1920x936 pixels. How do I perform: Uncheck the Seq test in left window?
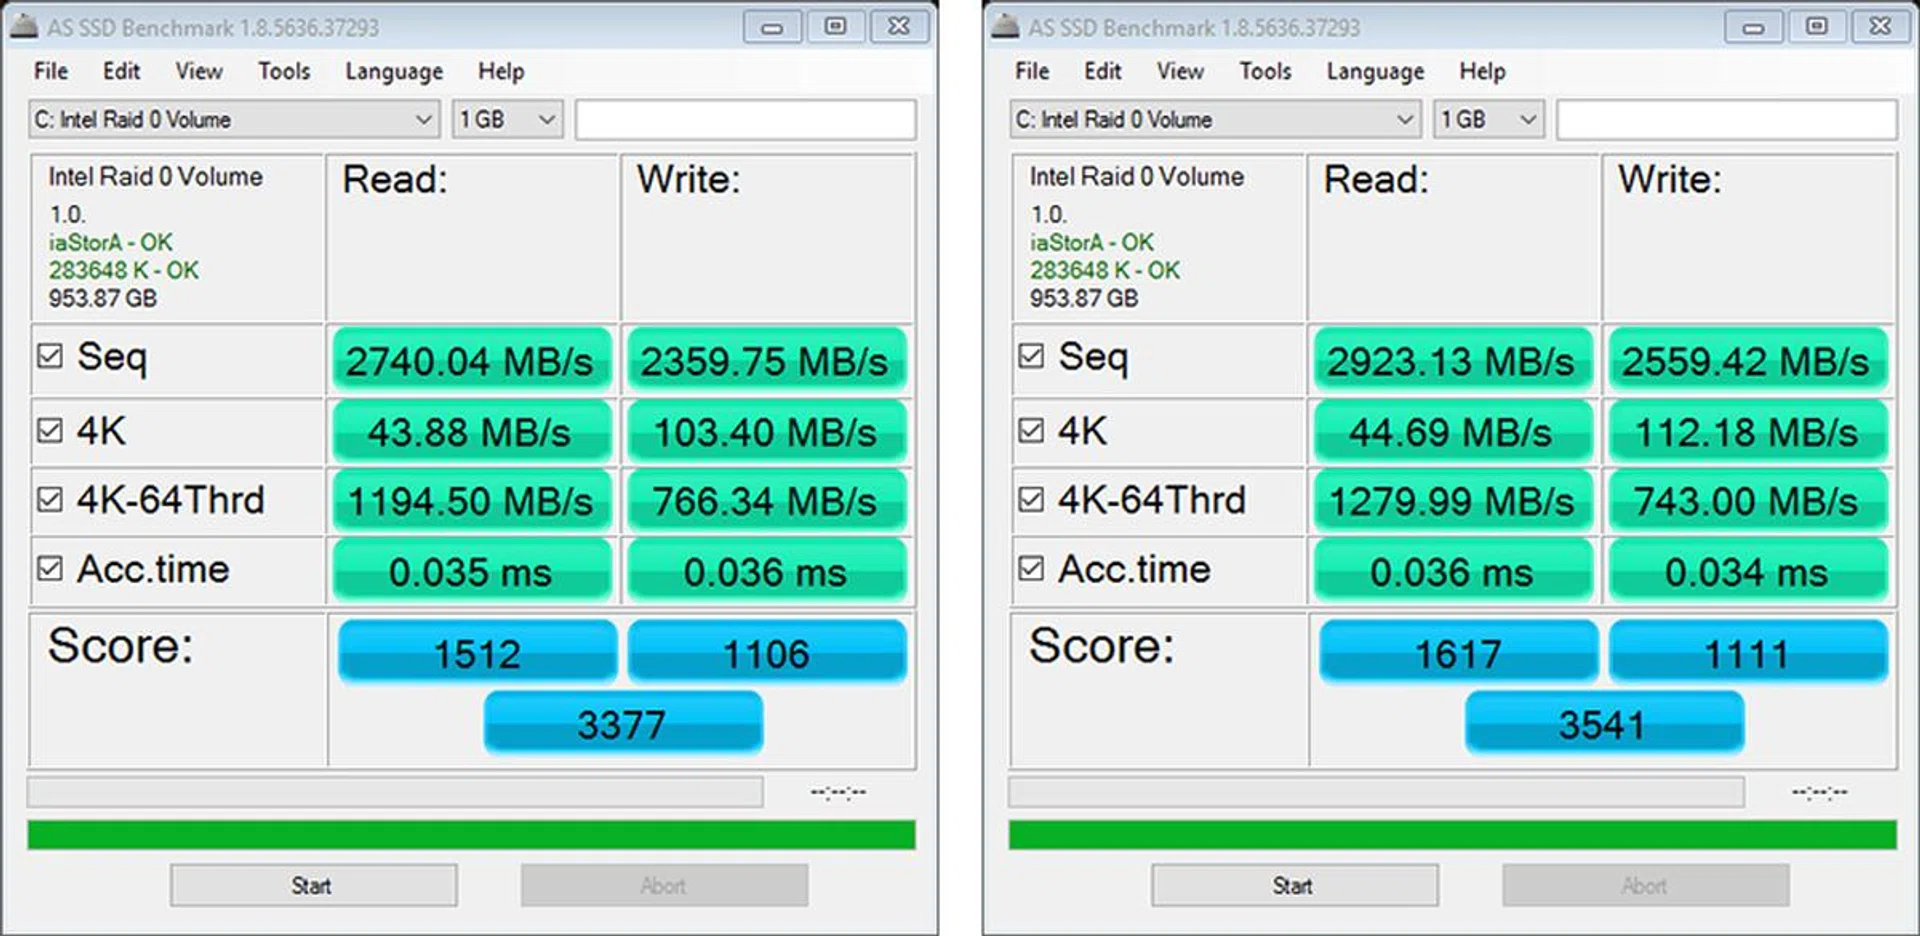(x=50, y=356)
